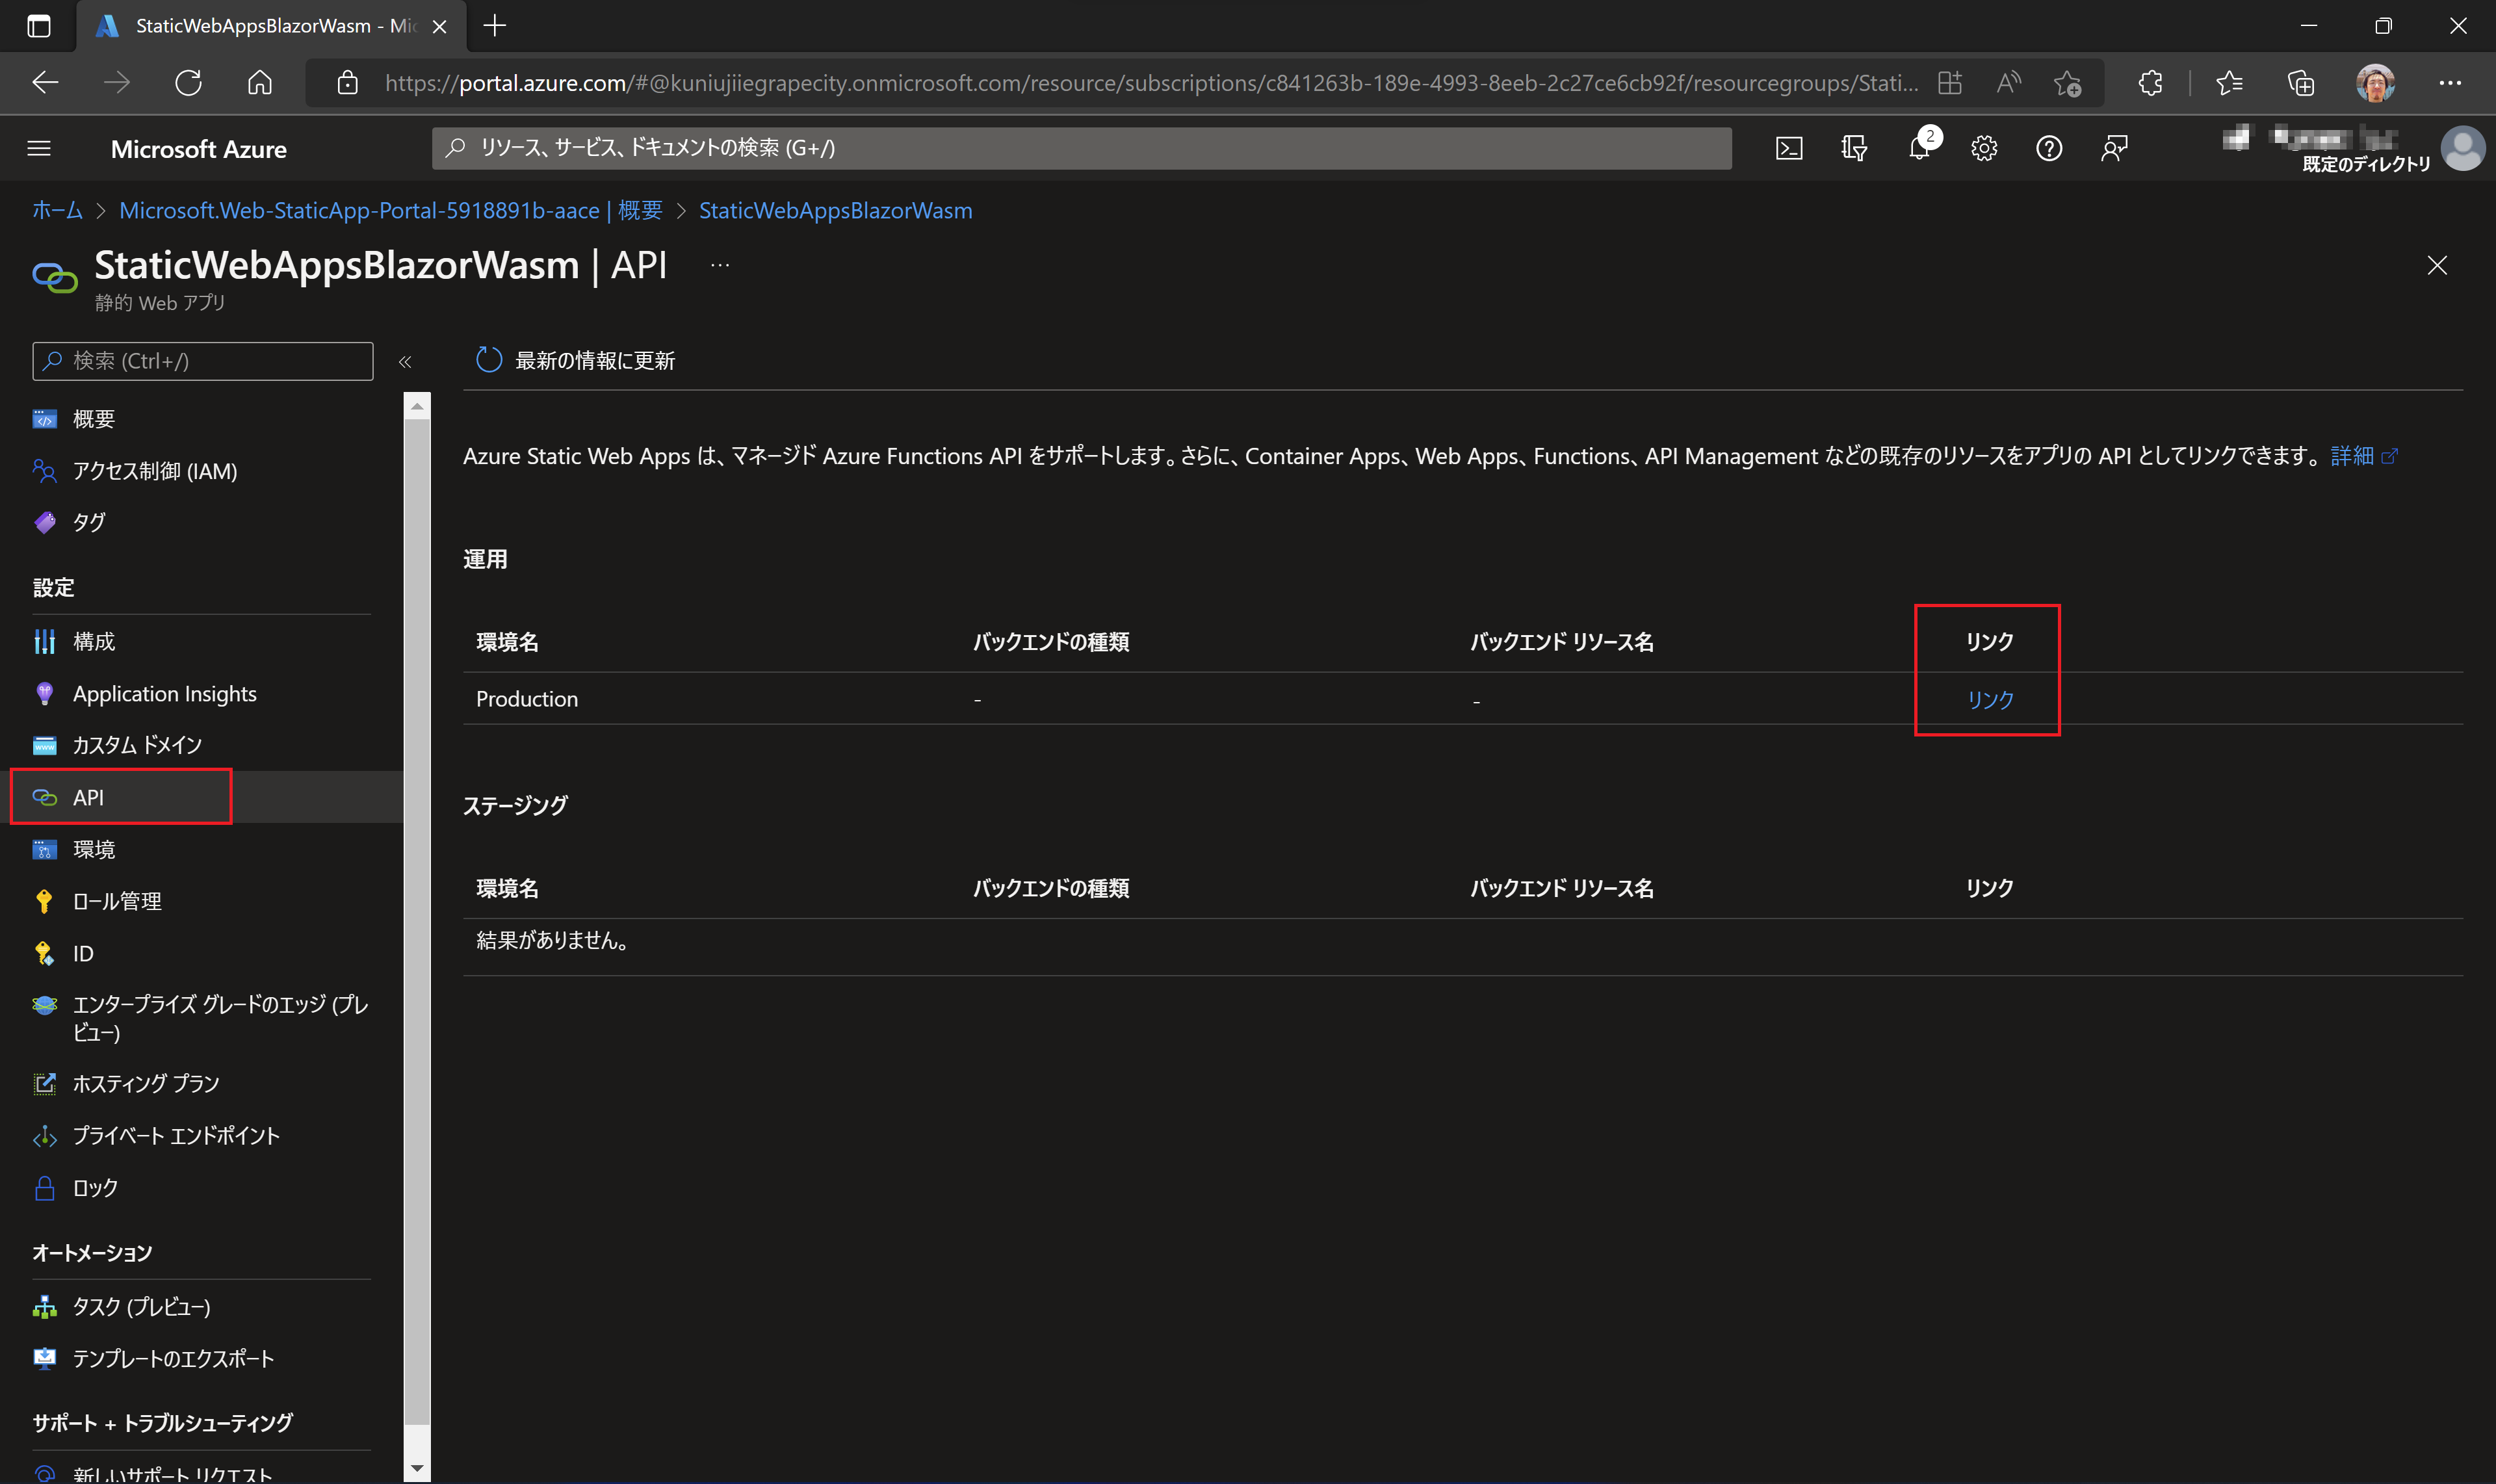Viewport: 2496px width, 1484px height.
Task: Click the sidebar scrollbar down arrow
Action: [x=417, y=1469]
